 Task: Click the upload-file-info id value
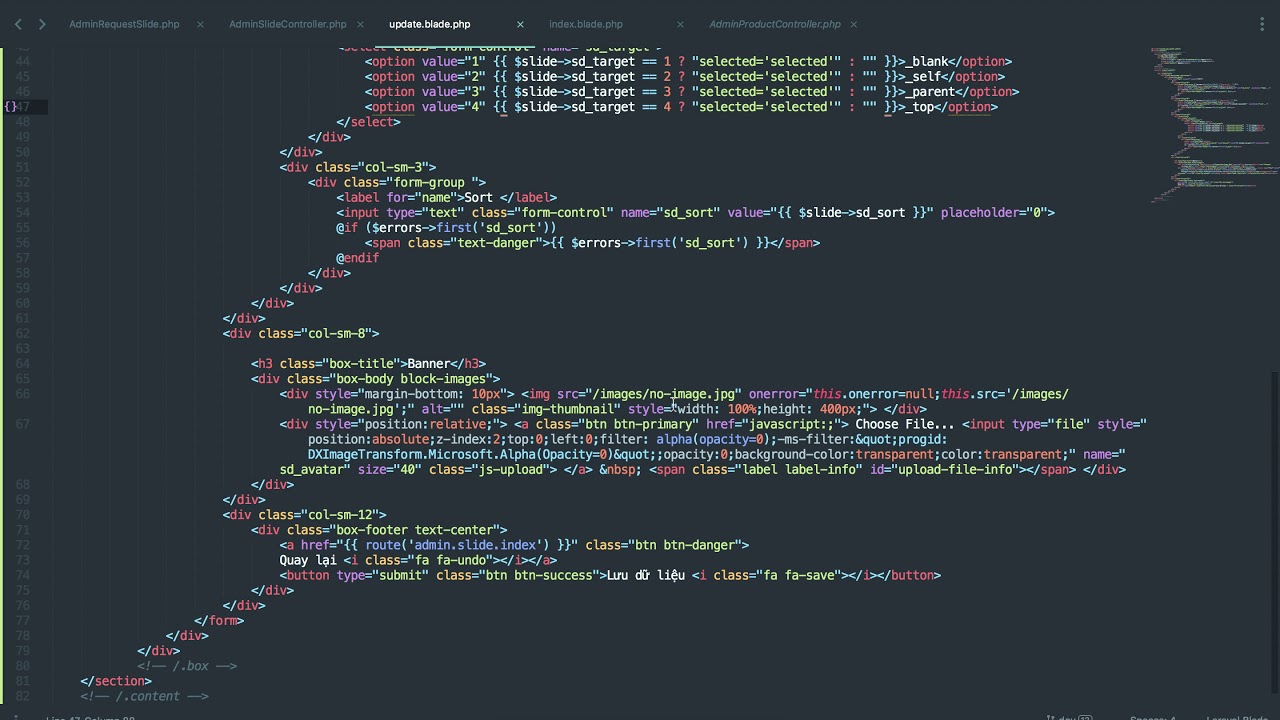pyautogui.click(x=955, y=469)
